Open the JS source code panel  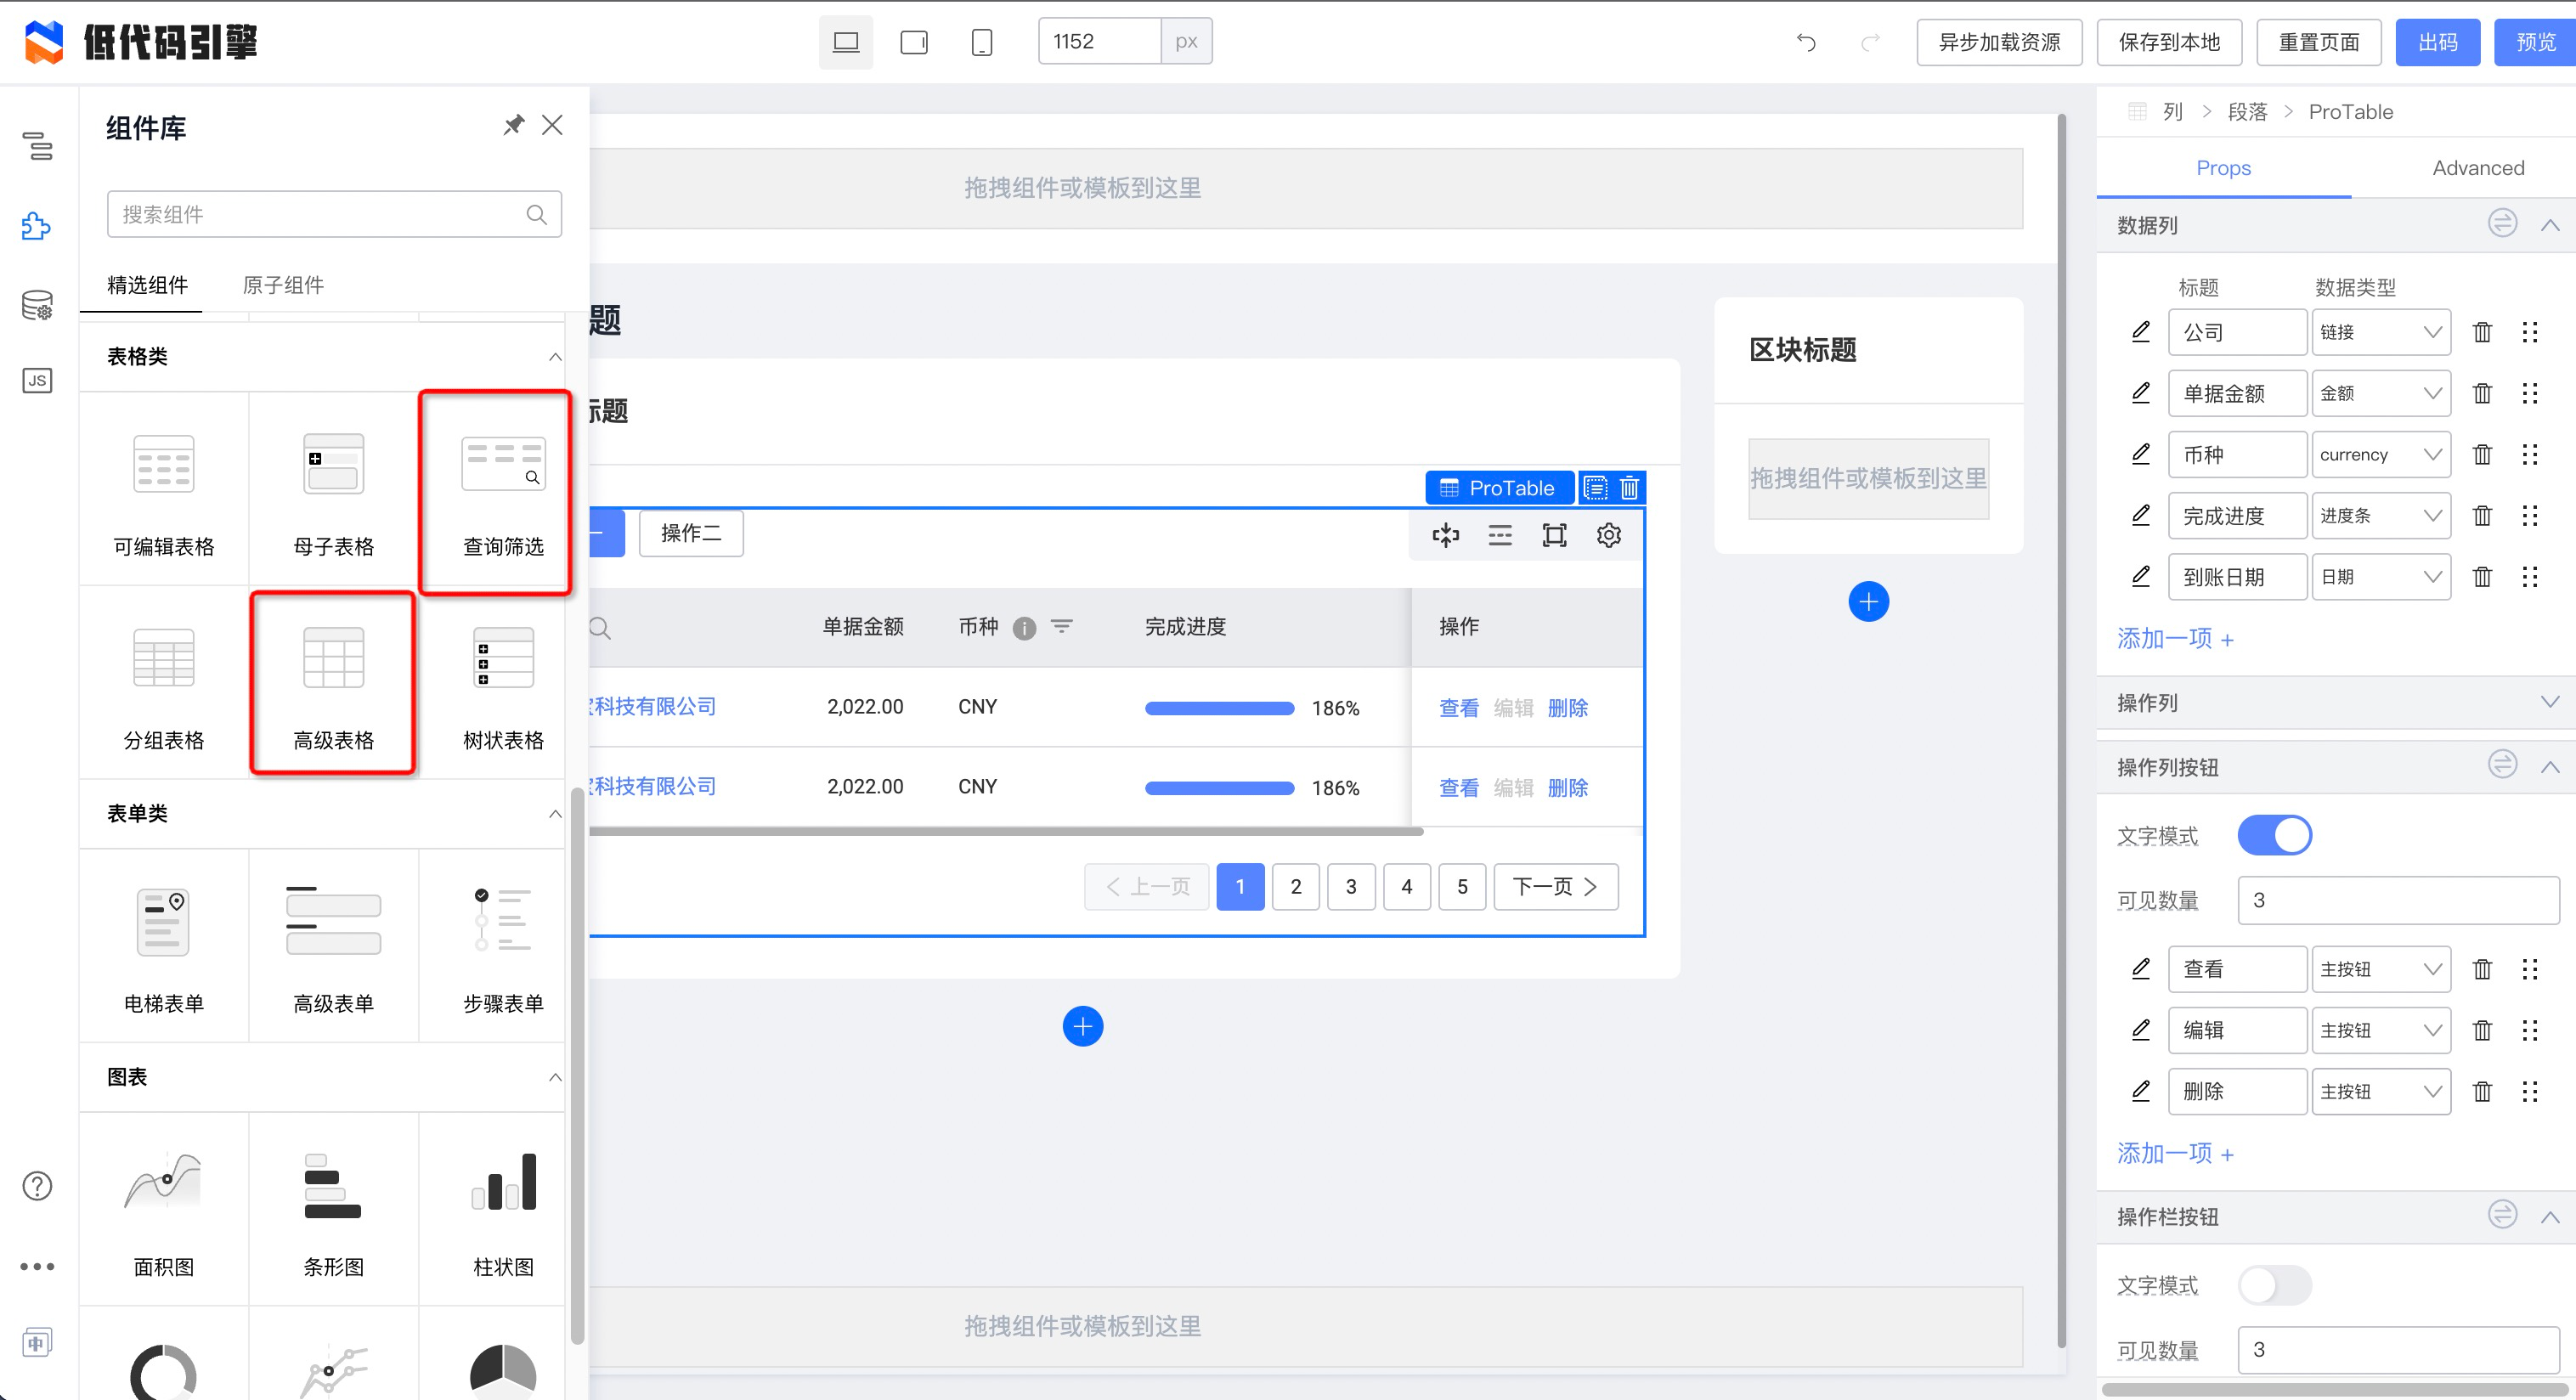pos(37,381)
